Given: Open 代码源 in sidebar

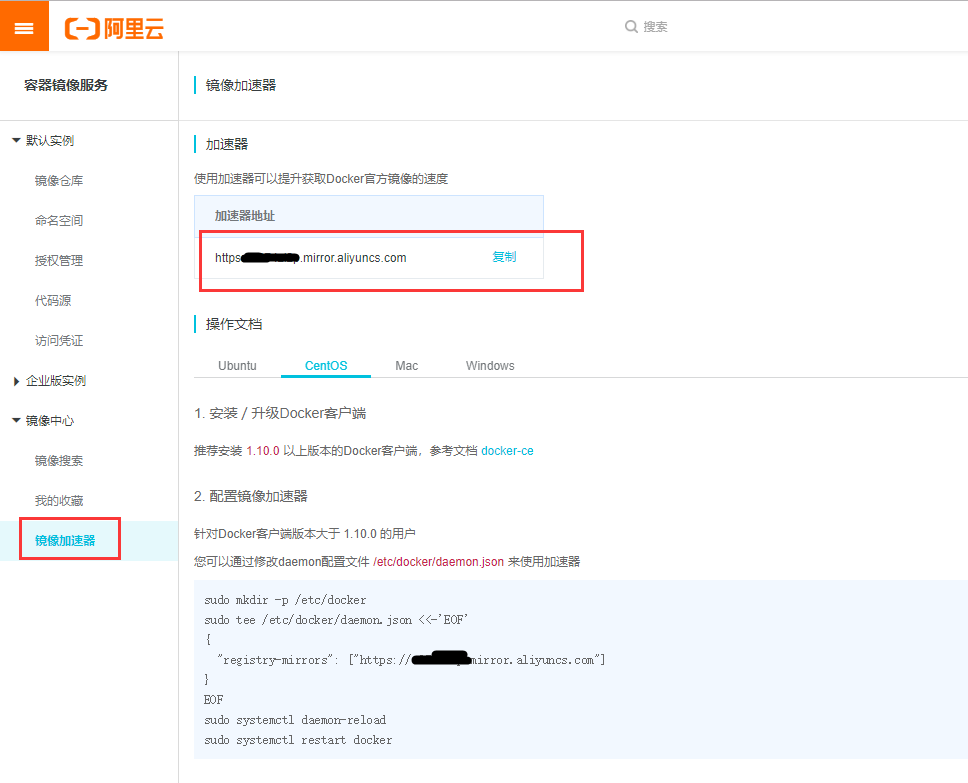Looking at the screenshot, I should [x=53, y=301].
